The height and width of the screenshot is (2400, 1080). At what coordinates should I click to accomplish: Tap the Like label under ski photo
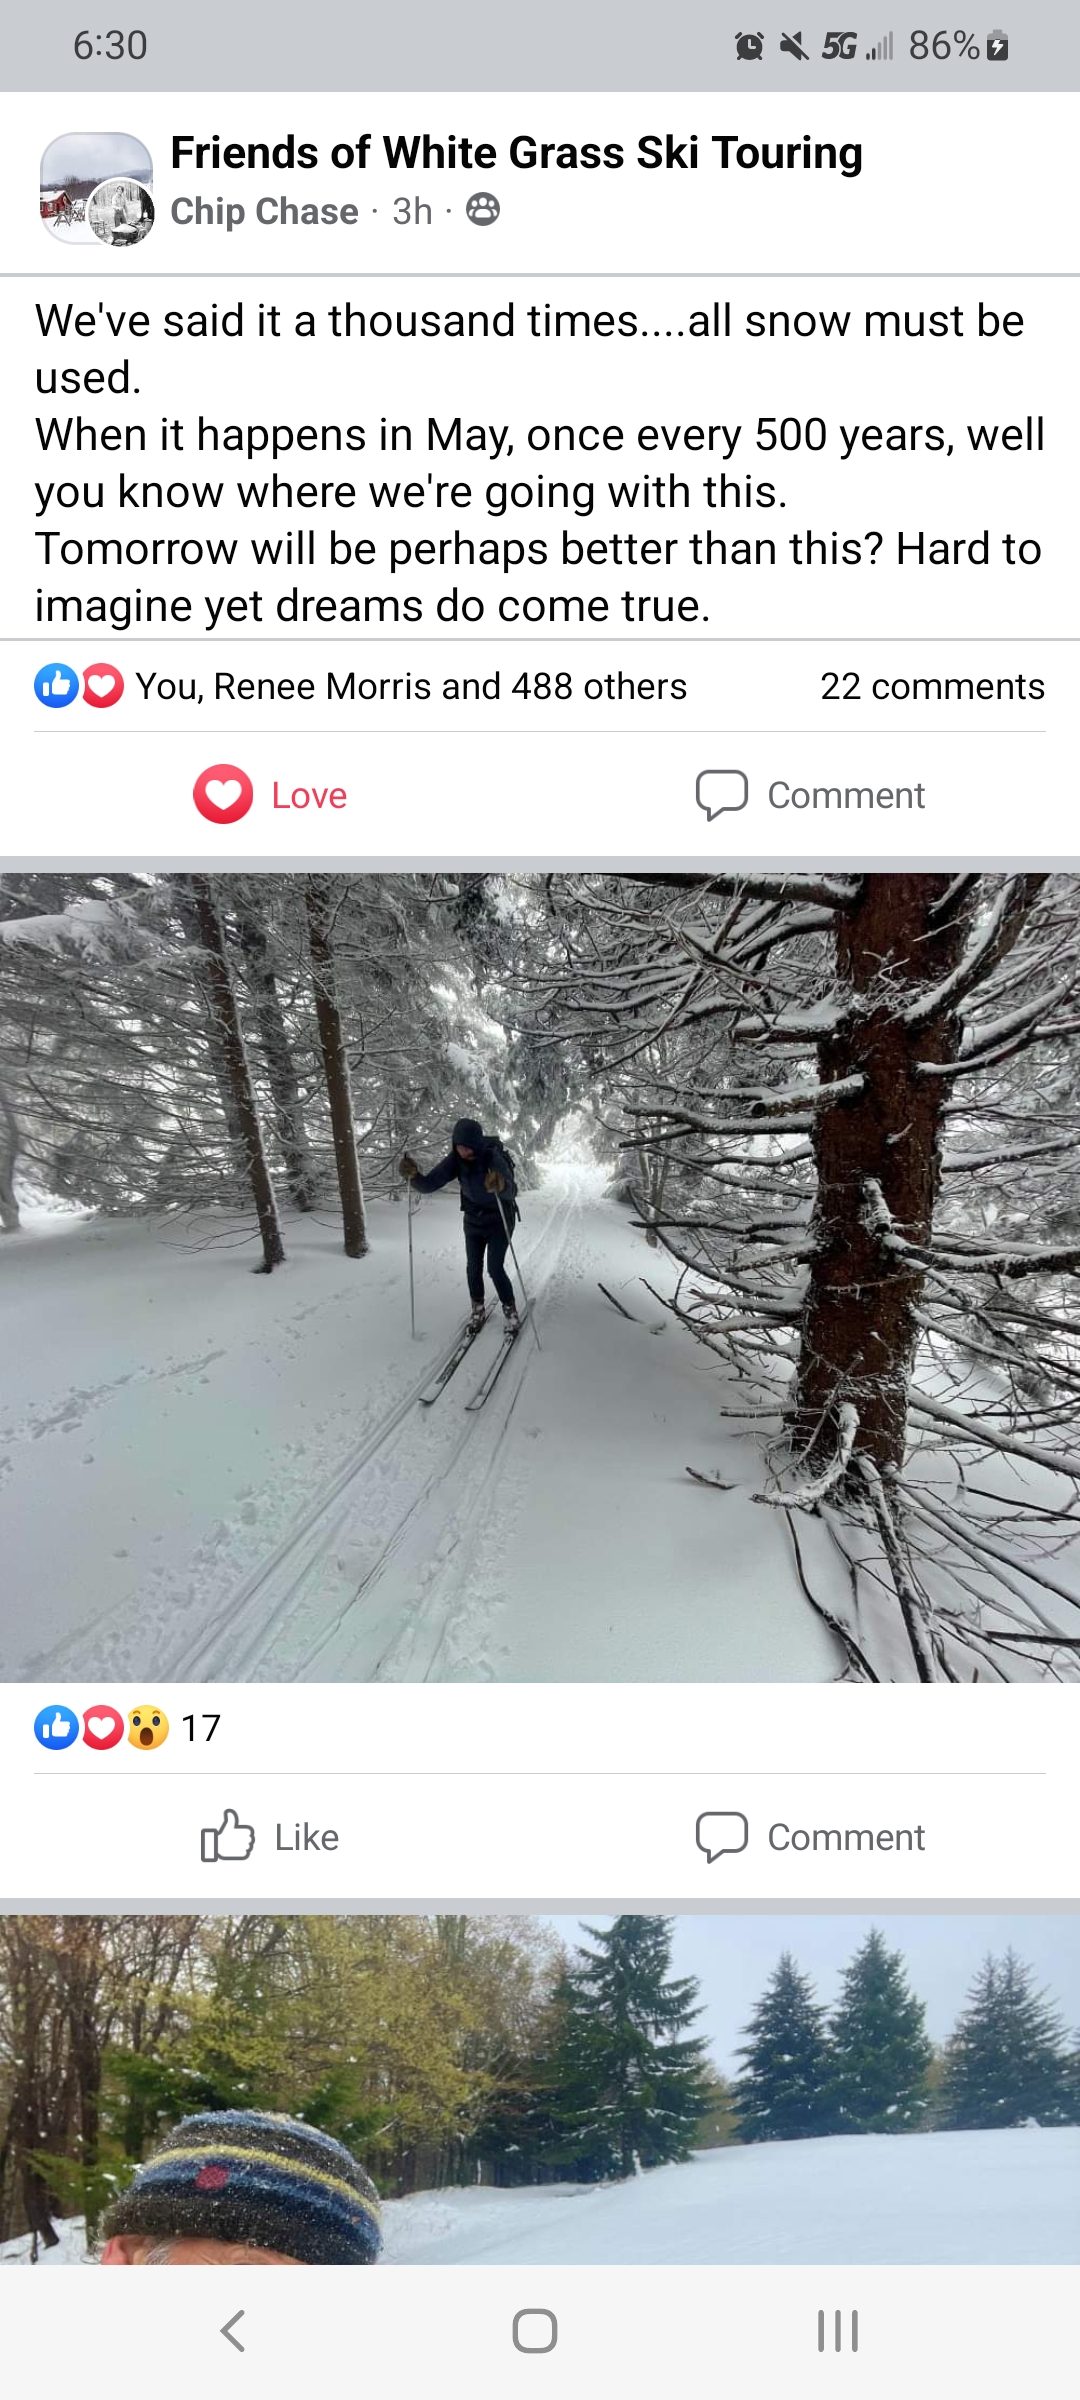pyautogui.click(x=307, y=1838)
